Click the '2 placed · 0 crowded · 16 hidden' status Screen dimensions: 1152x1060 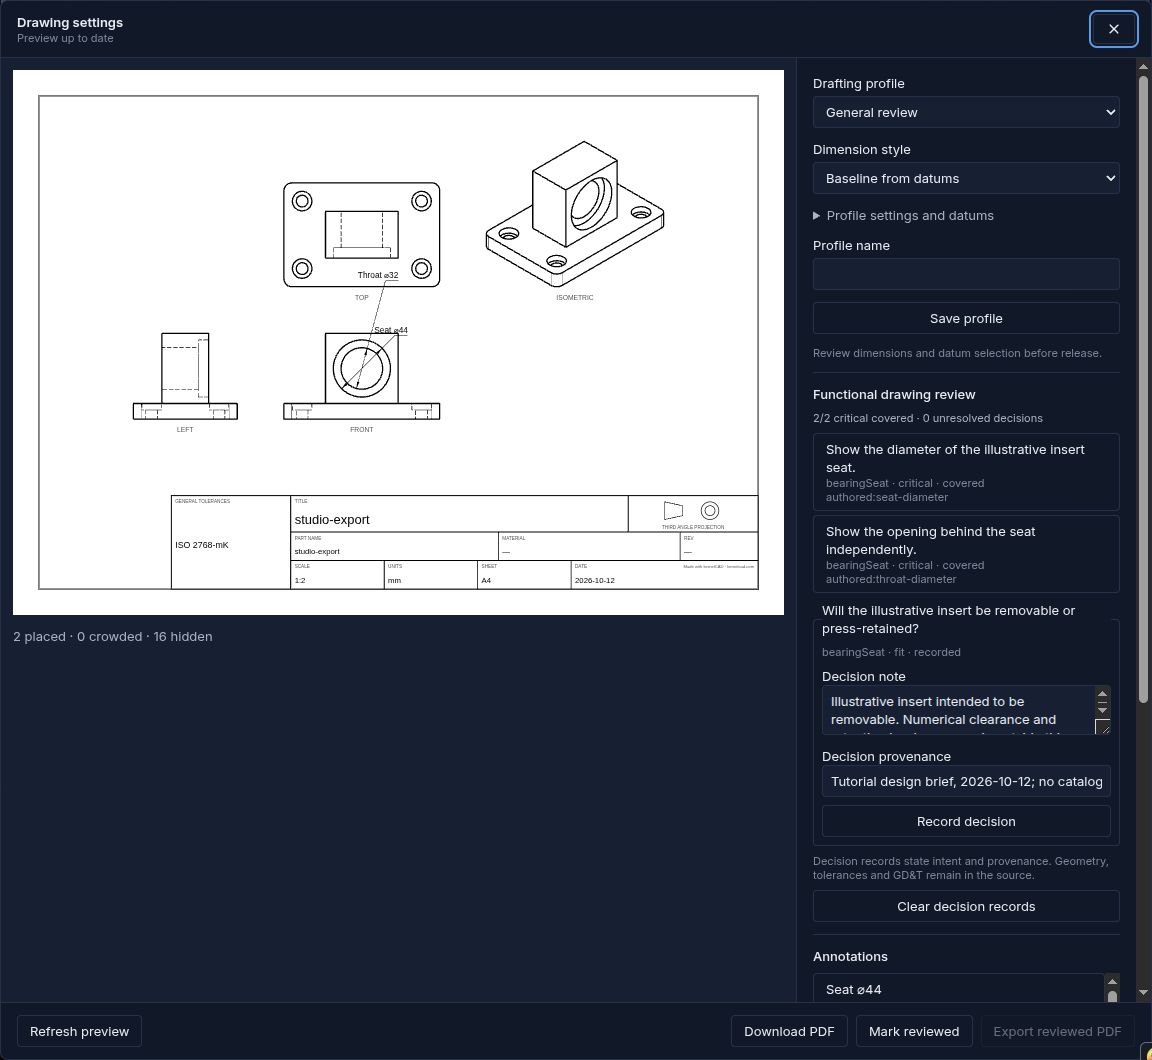coord(112,637)
